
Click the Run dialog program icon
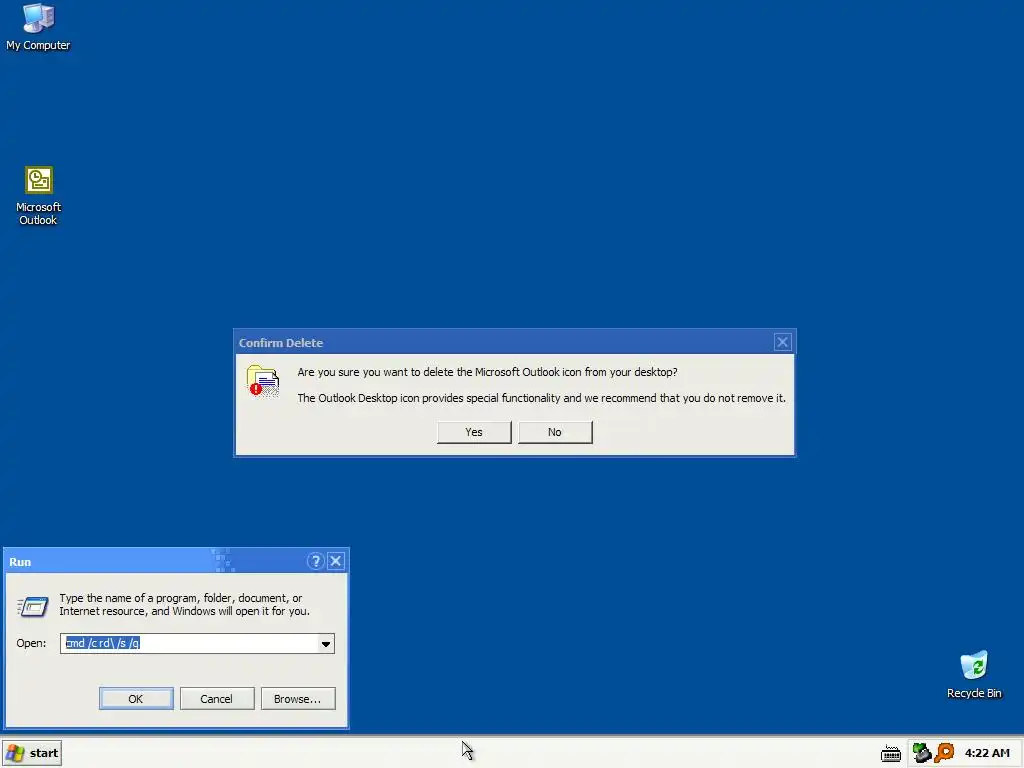click(33, 606)
